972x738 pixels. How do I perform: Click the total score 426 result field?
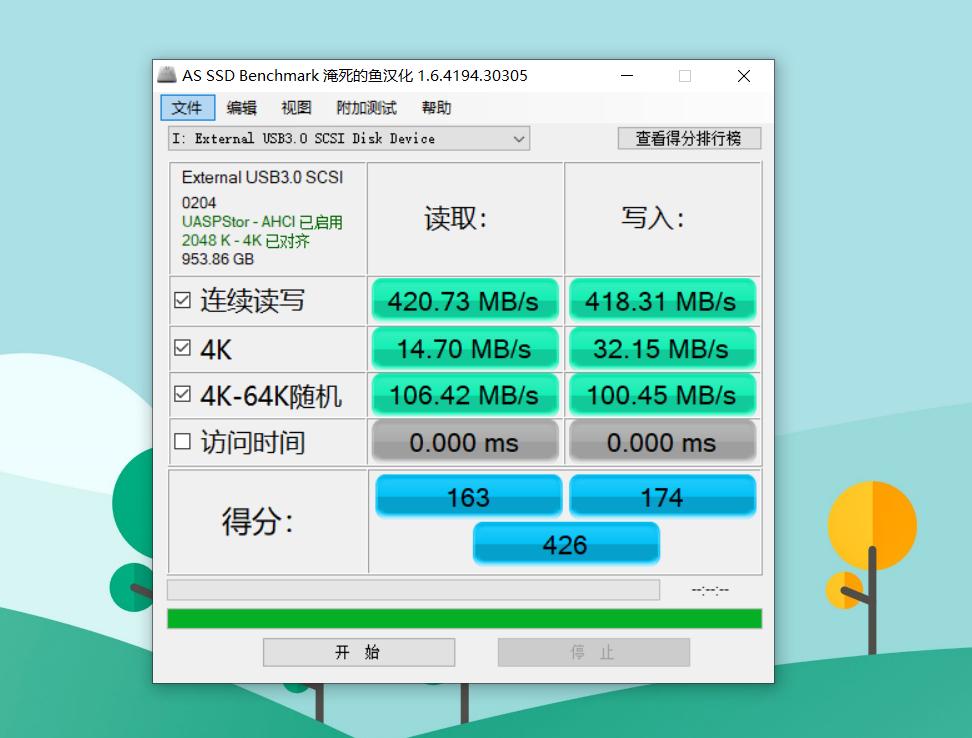[566, 544]
